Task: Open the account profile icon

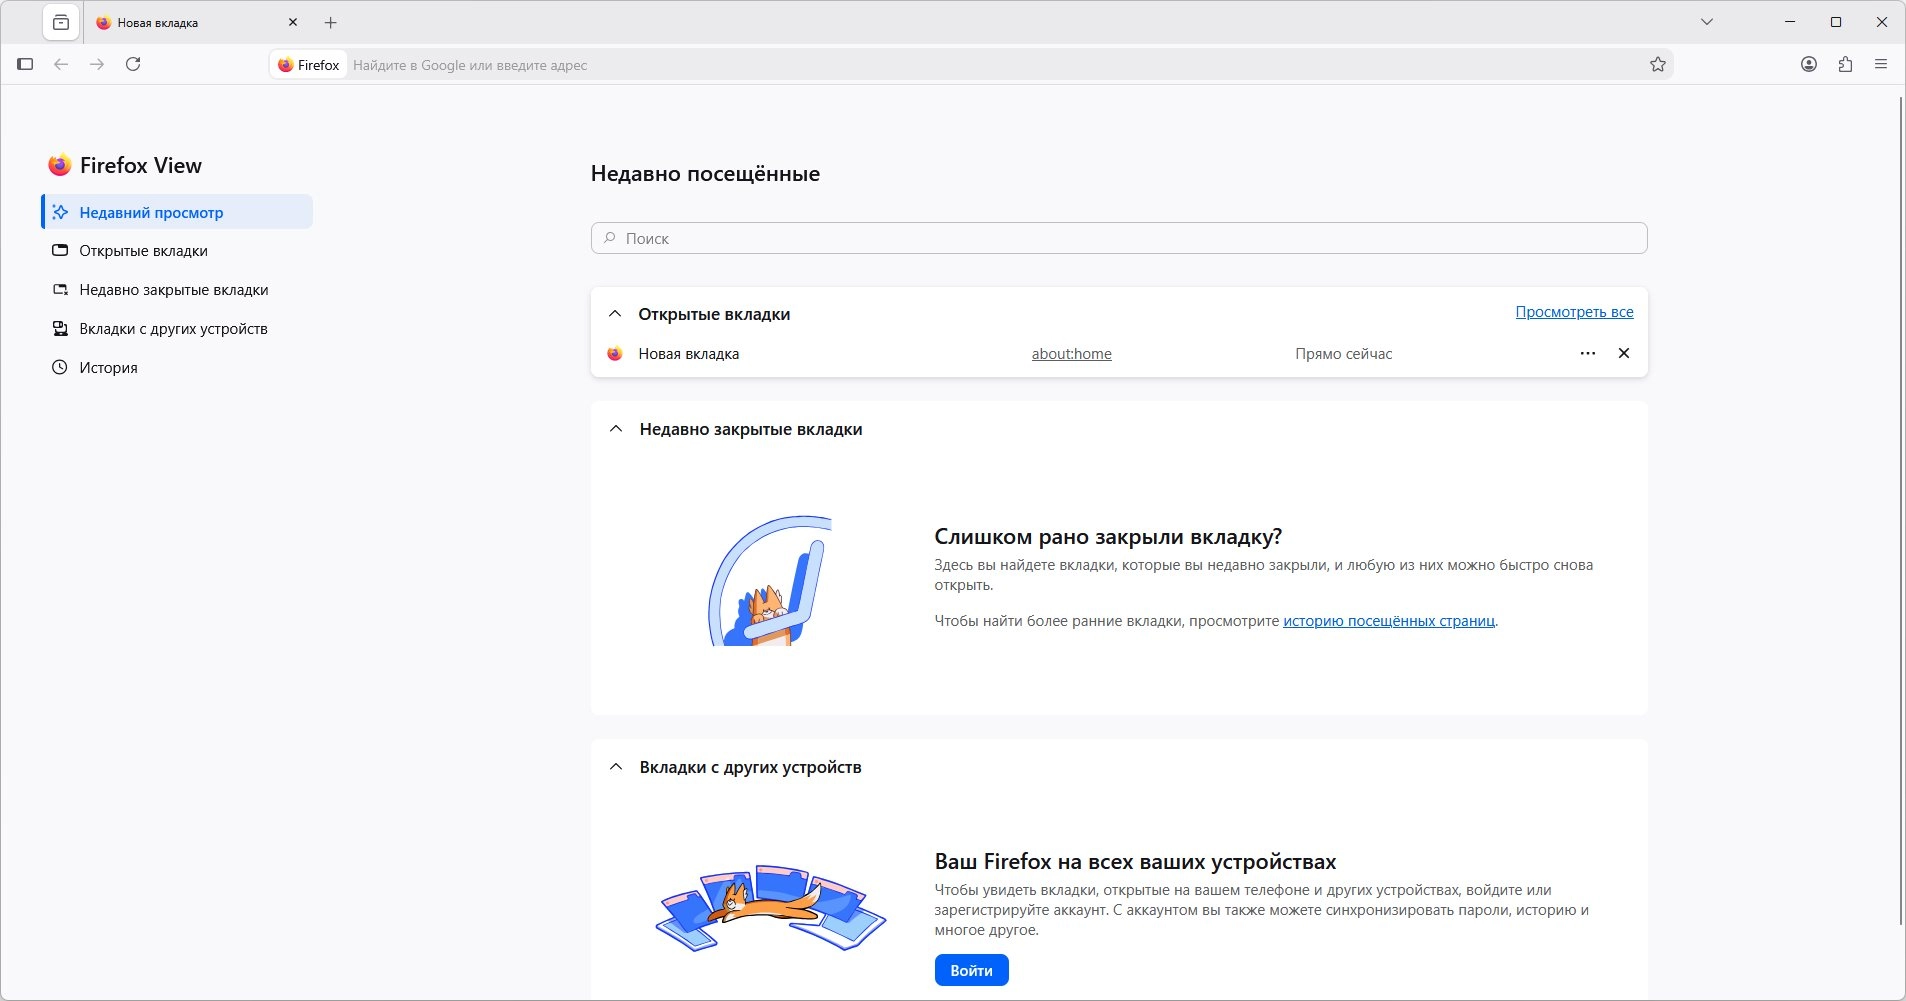Action: click(x=1809, y=64)
